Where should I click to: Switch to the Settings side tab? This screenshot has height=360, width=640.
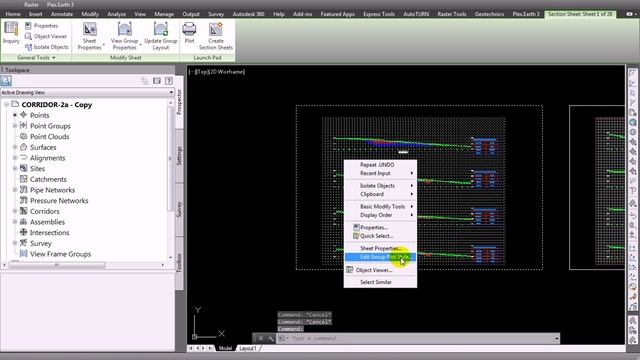179,156
